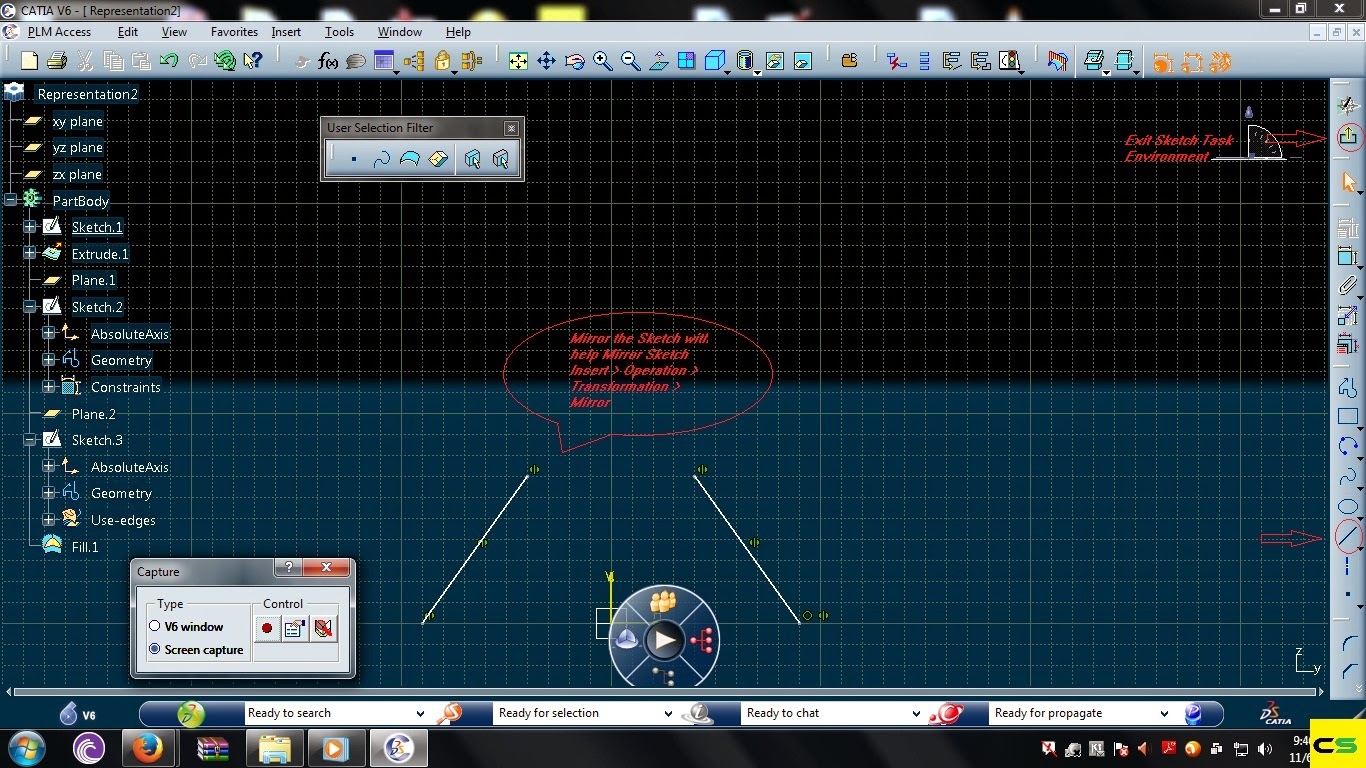Open Firefox from the Windows taskbar

[150, 747]
